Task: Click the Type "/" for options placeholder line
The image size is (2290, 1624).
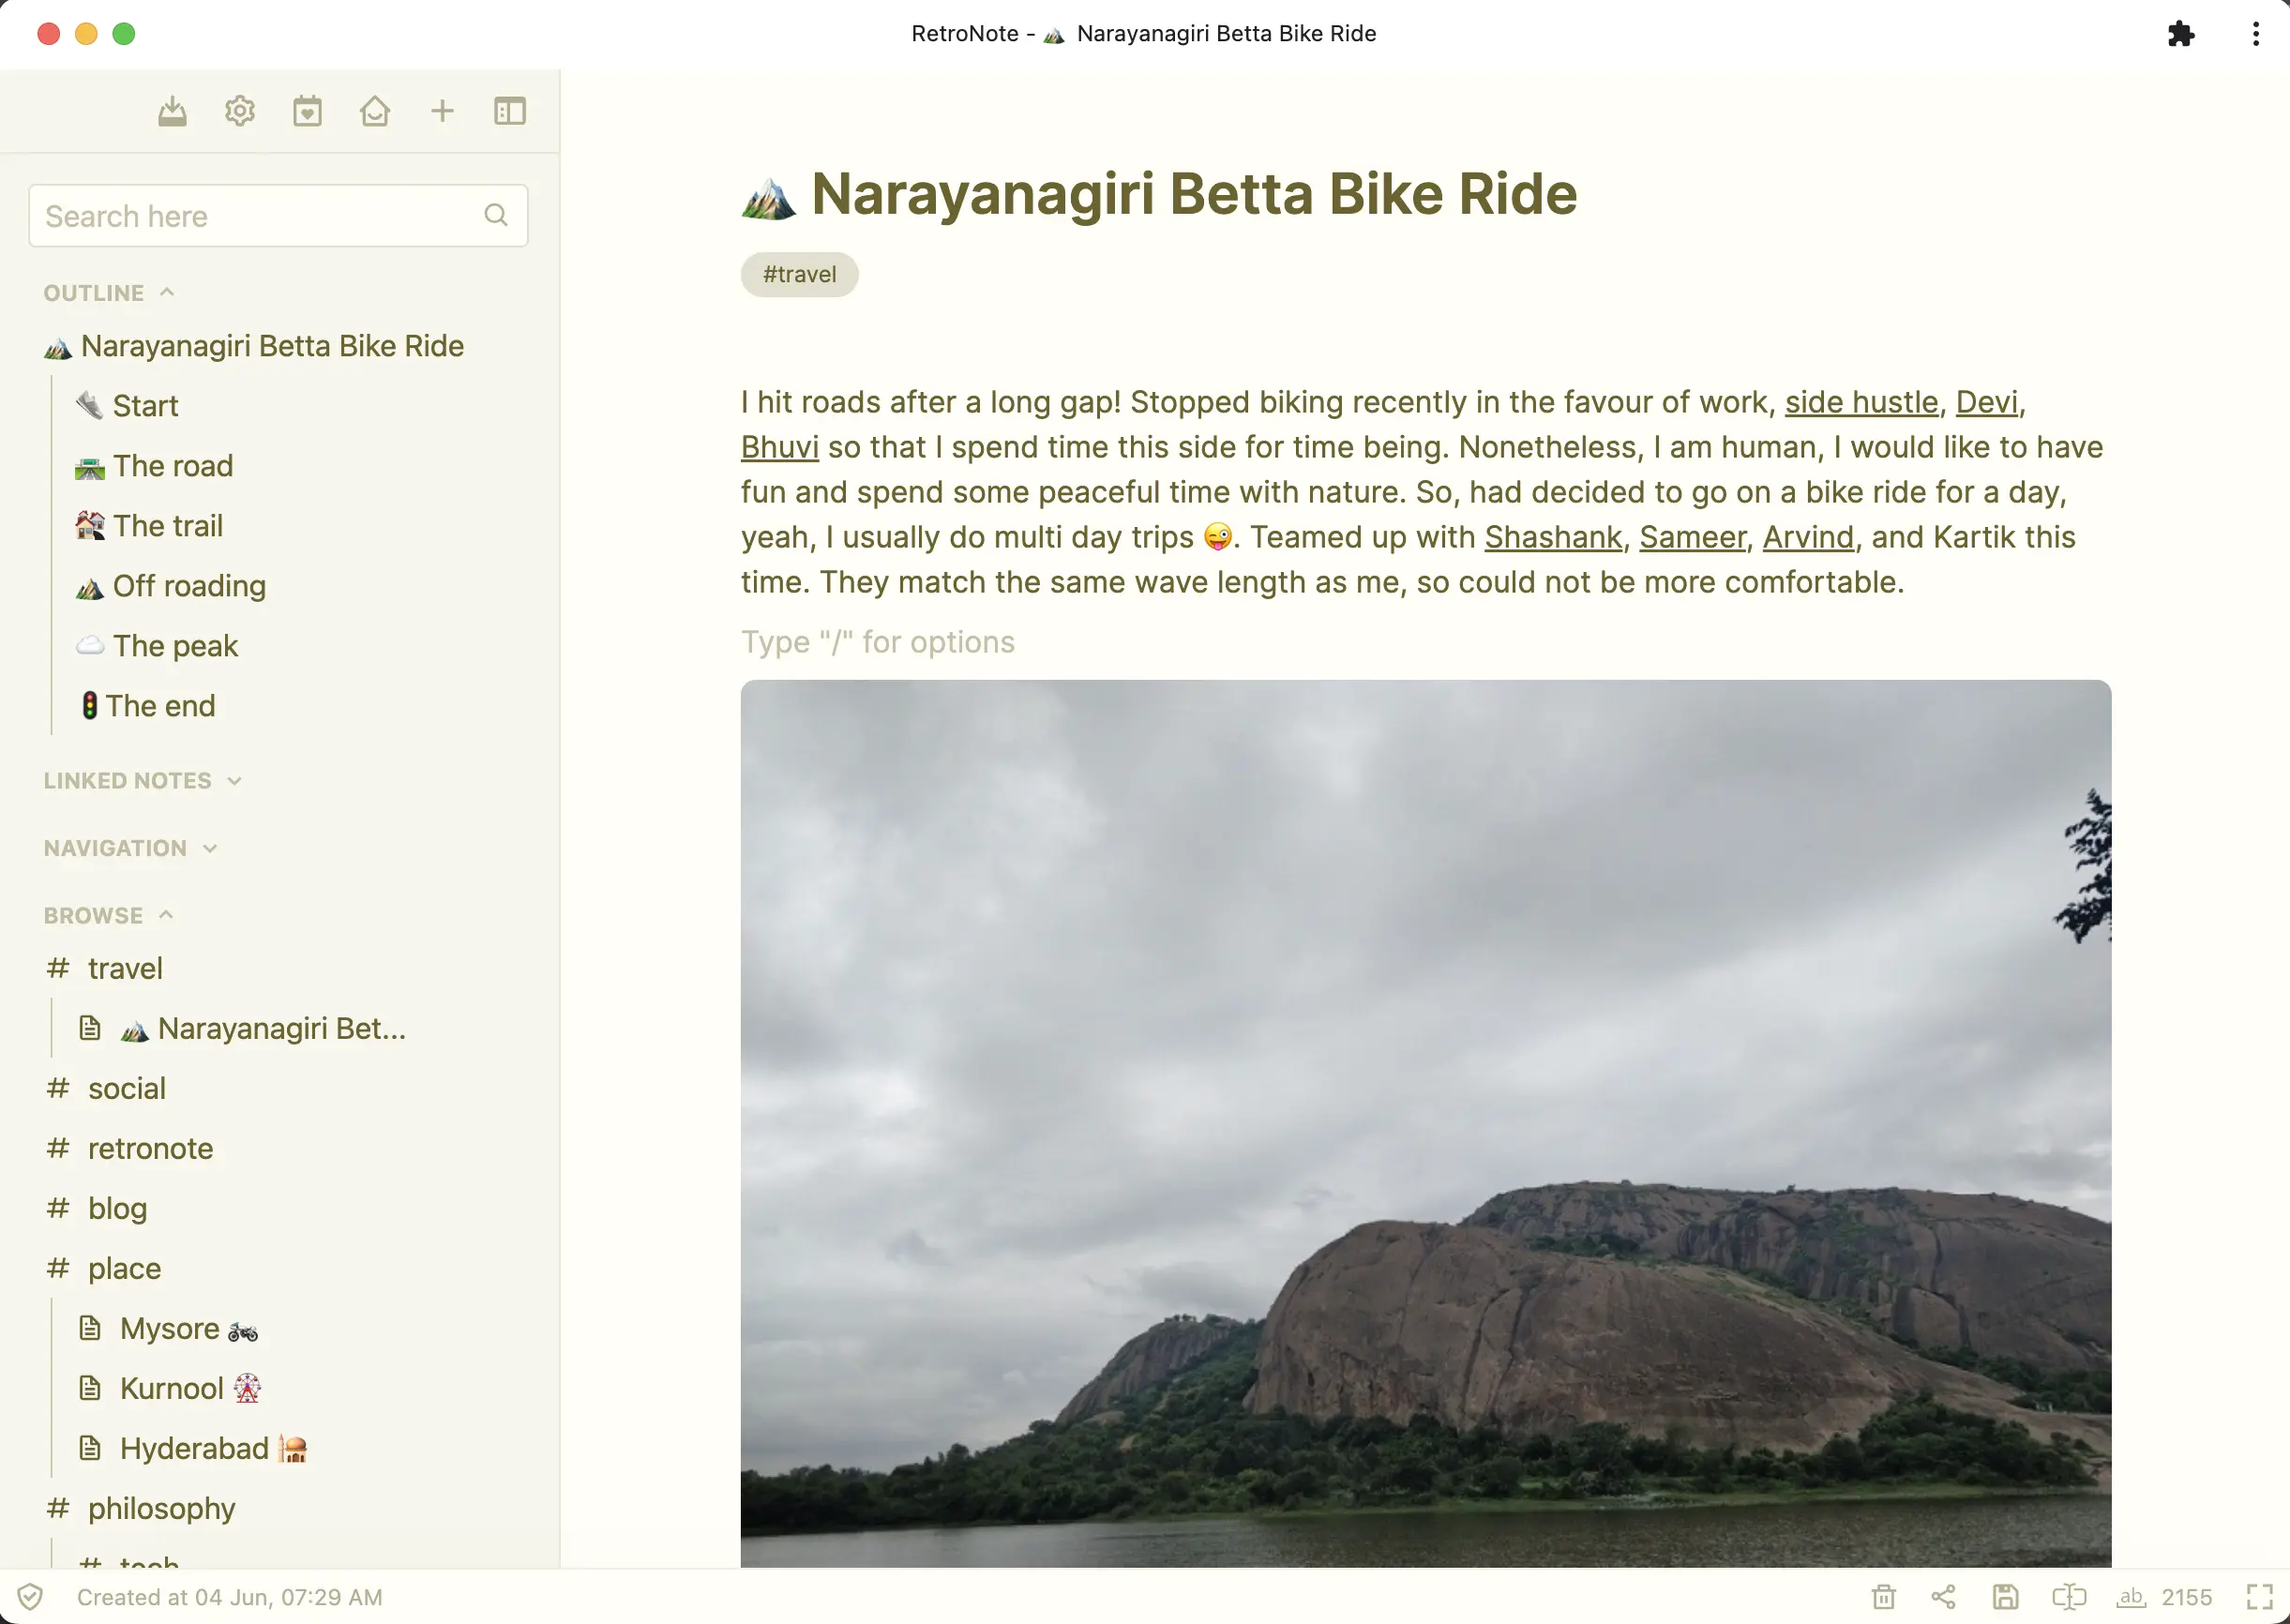Action: pyautogui.click(x=878, y=642)
